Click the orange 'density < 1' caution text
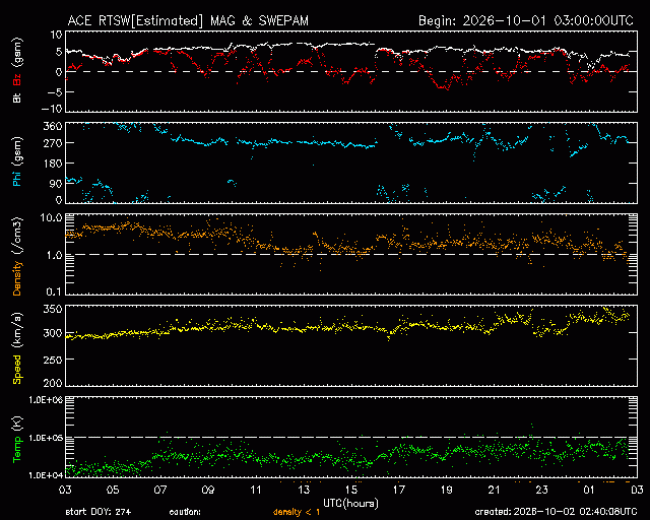Screen dimensions: 650x520 [296, 512]
